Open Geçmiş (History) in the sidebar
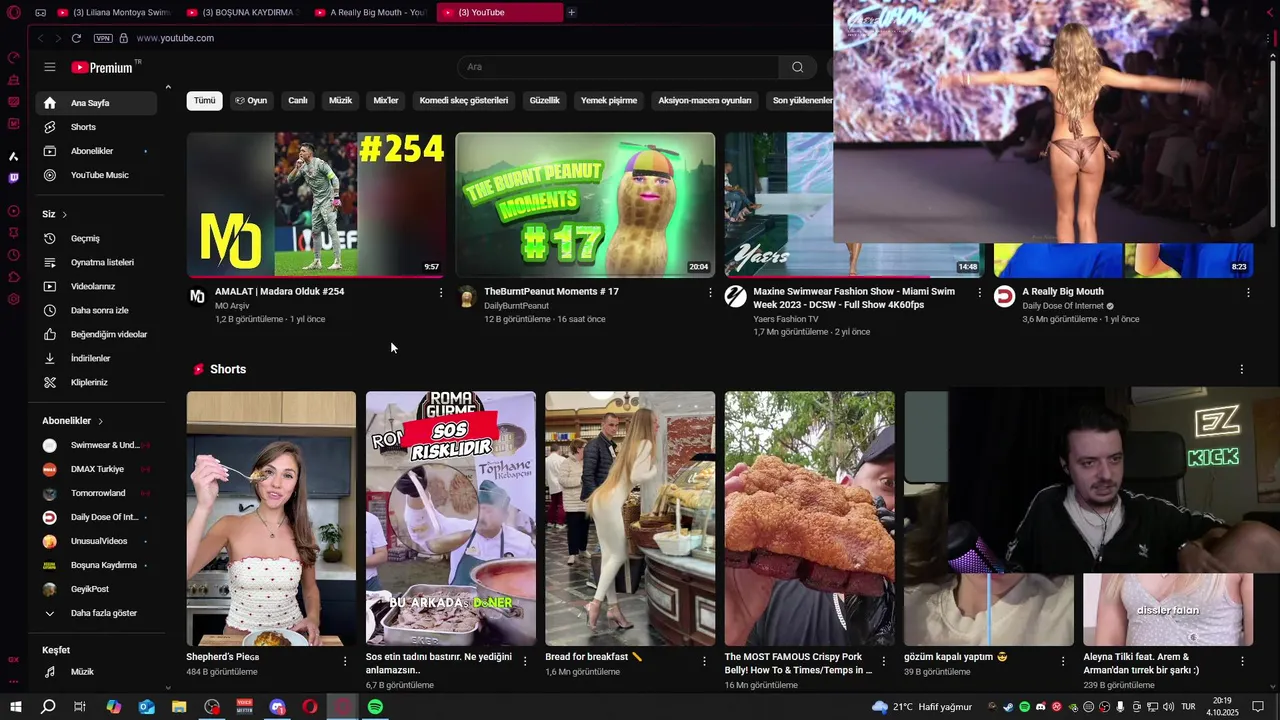Viewport: 1280px width, 720px height. point(96,238)
